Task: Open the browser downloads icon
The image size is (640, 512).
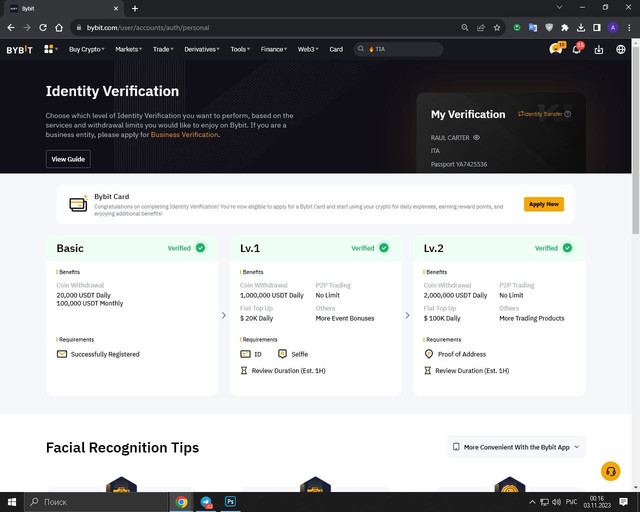Action: click(581, 27)
